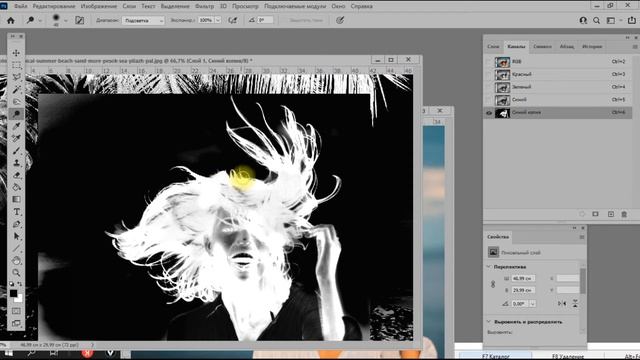The height and width of the screenshot is (360, 640).
Task: Select the Paint Bucket tool
Action: [x=16, y=187]
